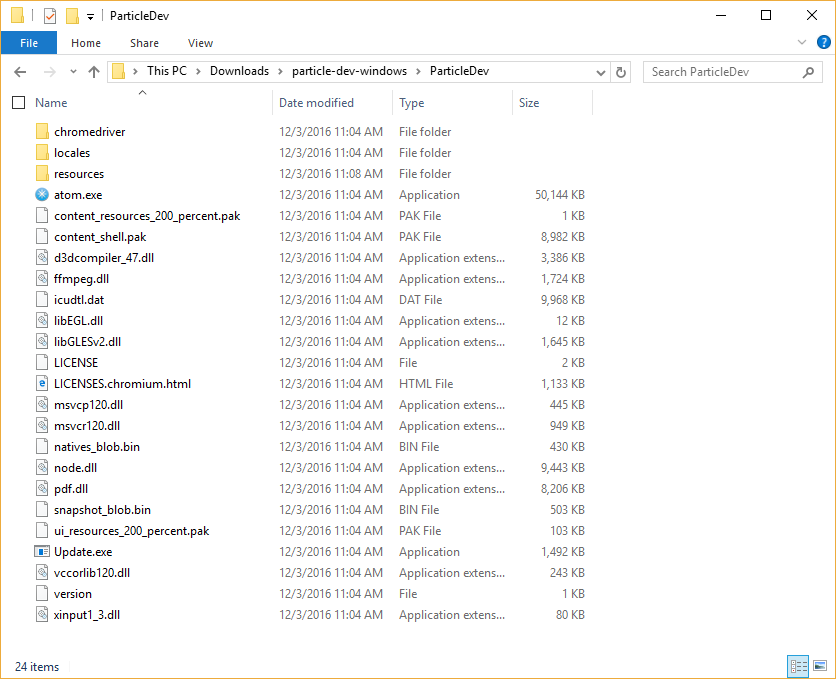This screenshot has width=836, height=679.
Task: Click the DAT File type cell
Action: click(421, 300)
